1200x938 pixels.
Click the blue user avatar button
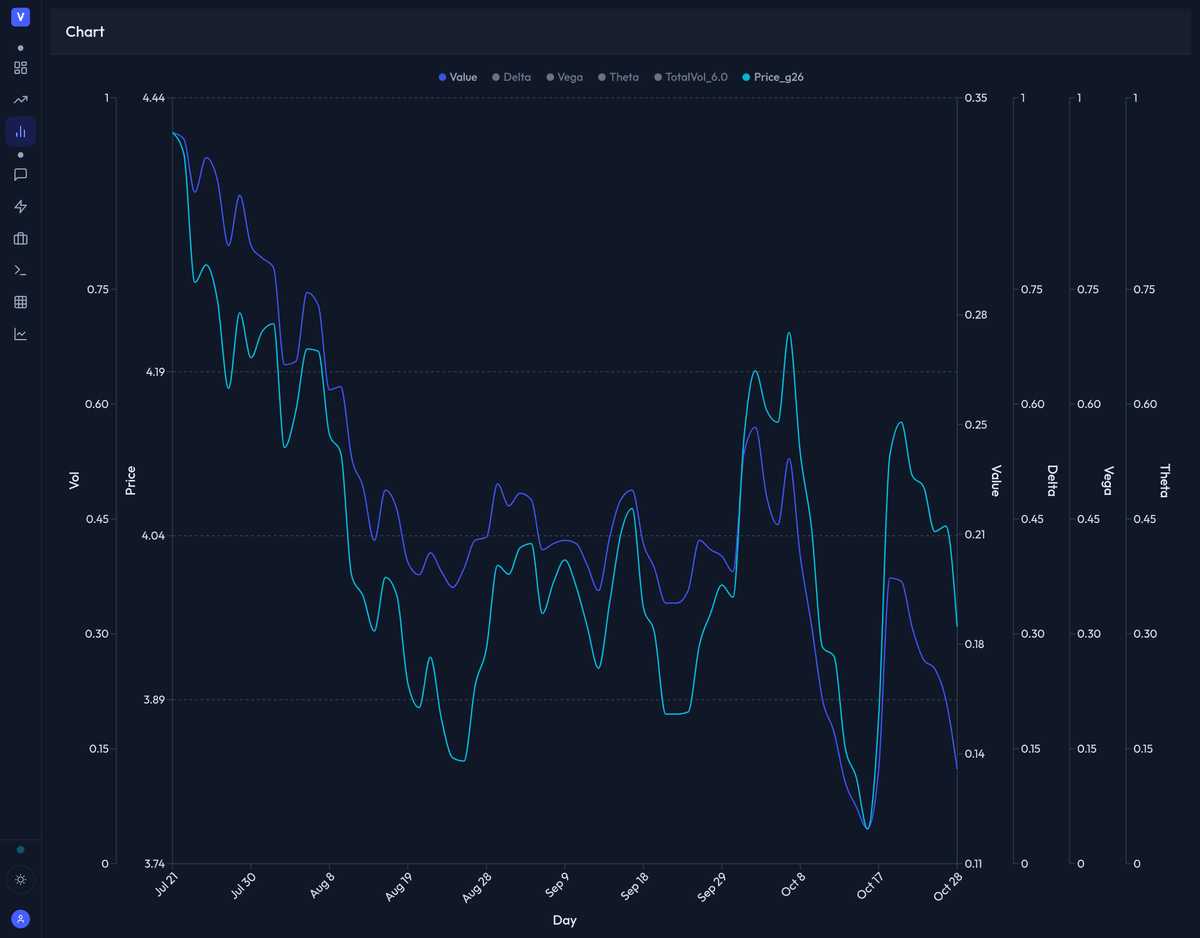[x=19, y=918]
